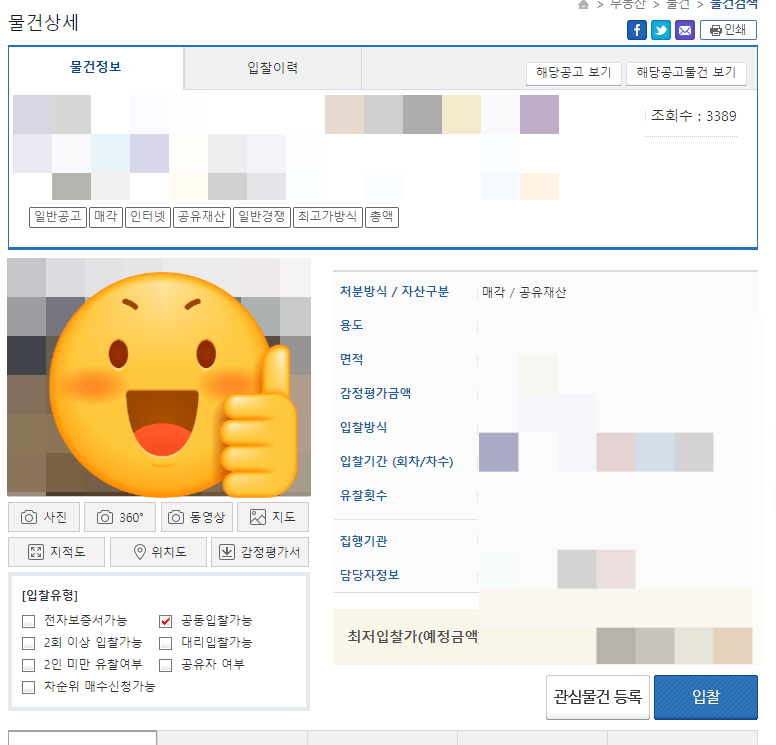Select the 일반공고 tag
Image resolution: width=776 pixels, height=745 pixels.
(58, 217)
